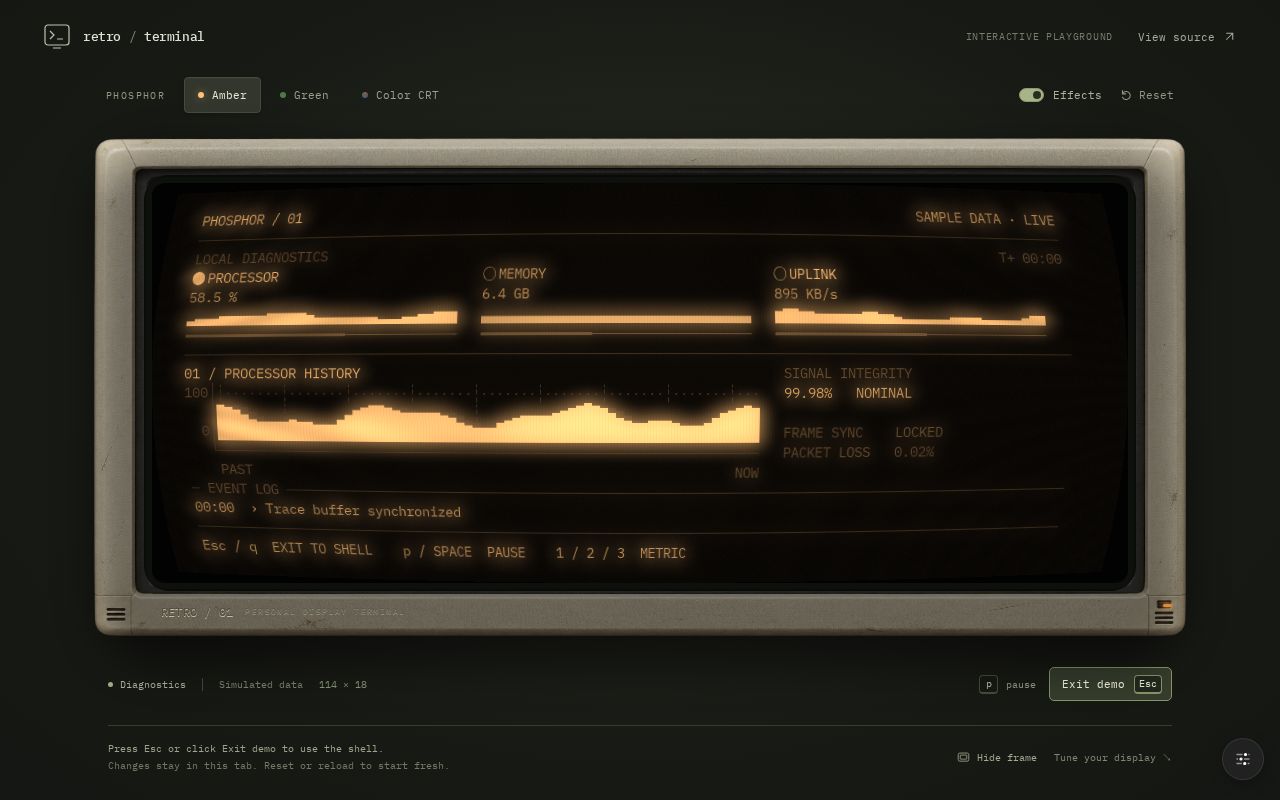Click EXIT TO SHELL in terminal footer

click(322, 549)
